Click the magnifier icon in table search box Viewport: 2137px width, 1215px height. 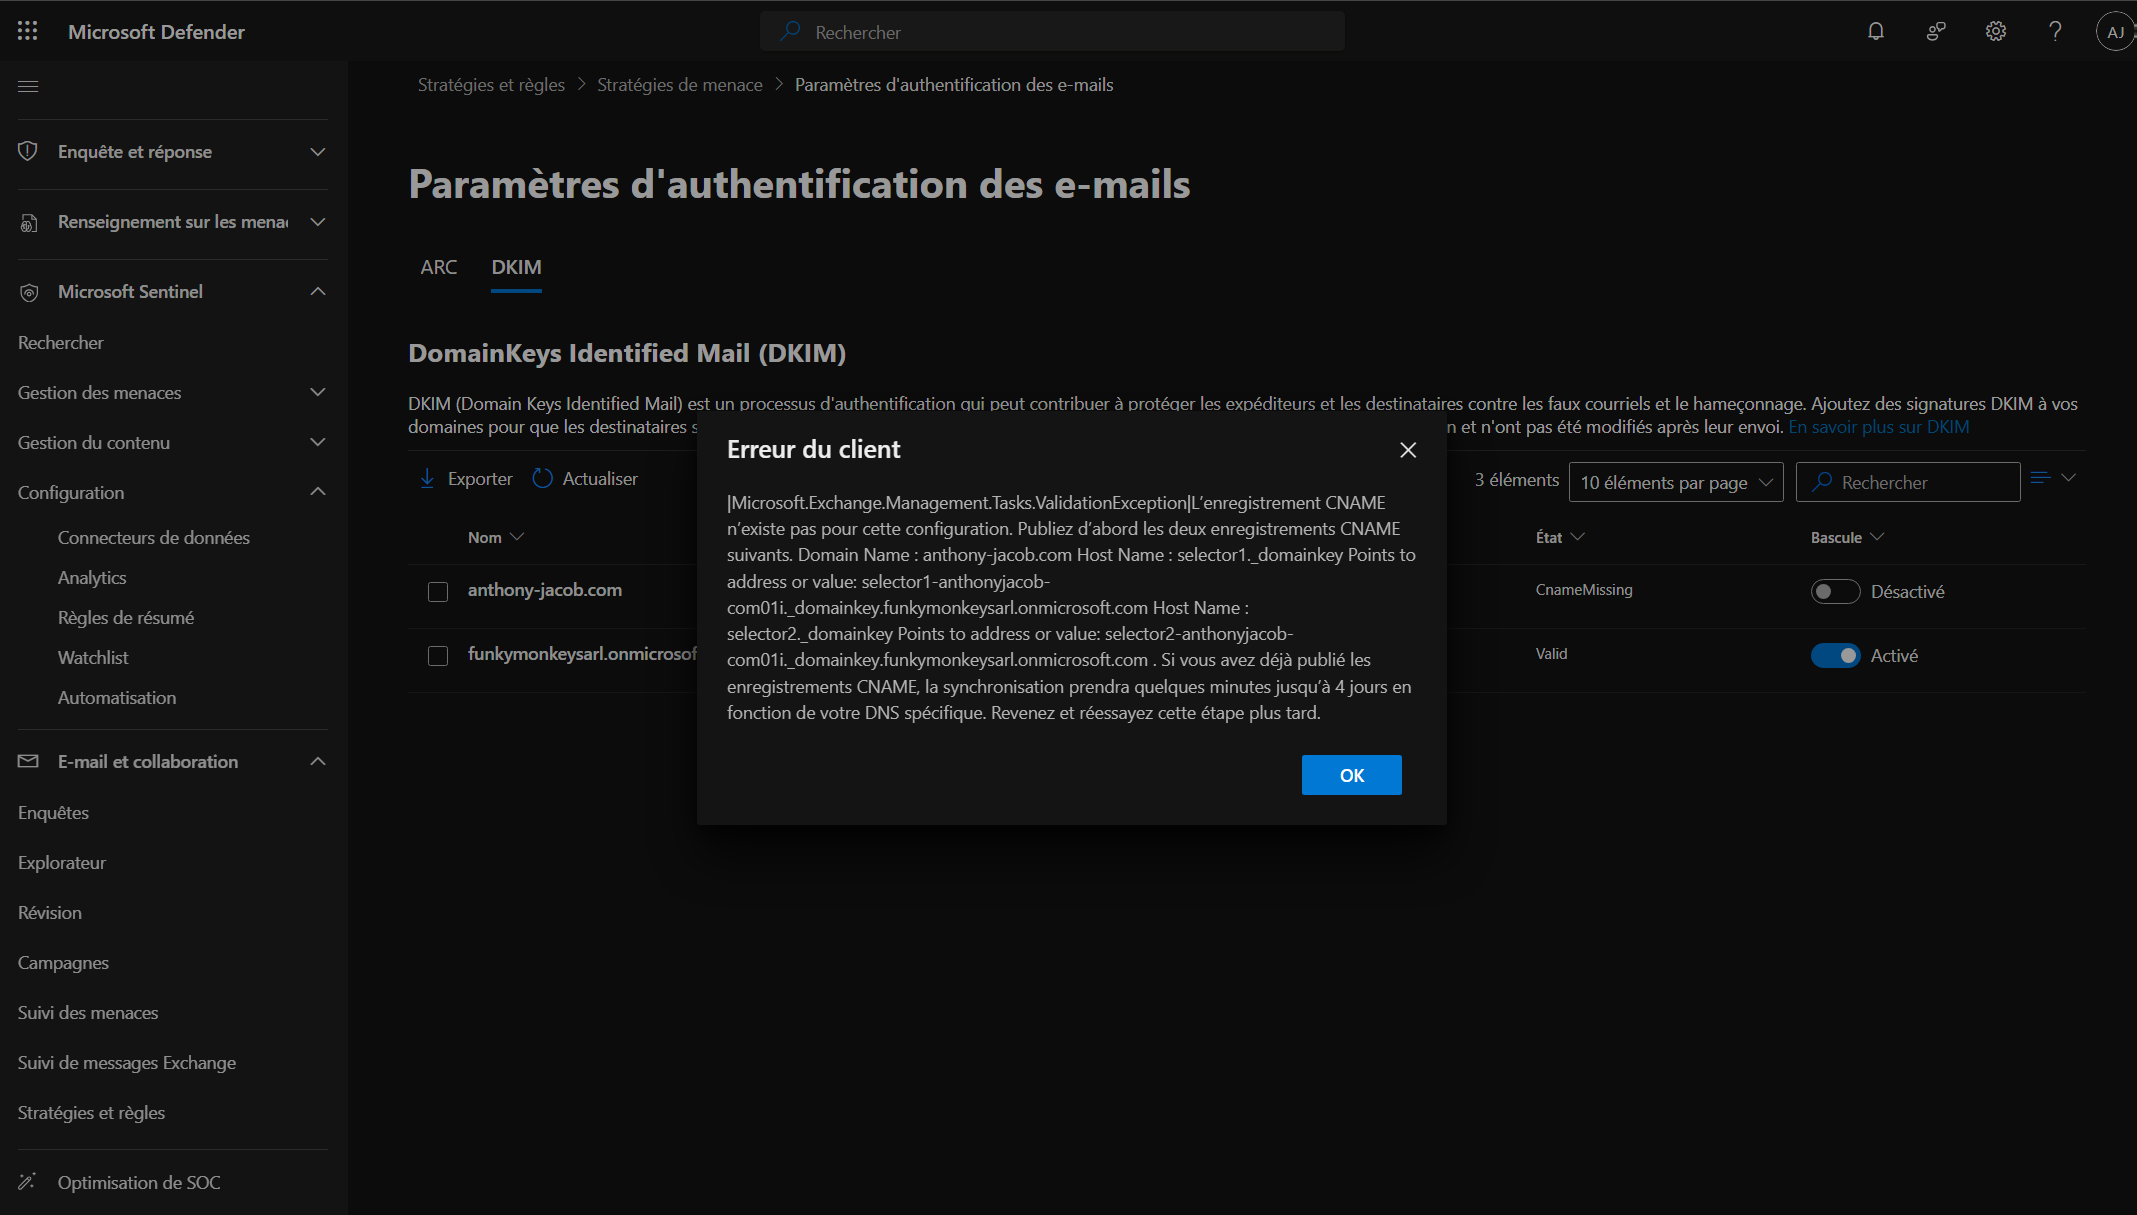1822,482
